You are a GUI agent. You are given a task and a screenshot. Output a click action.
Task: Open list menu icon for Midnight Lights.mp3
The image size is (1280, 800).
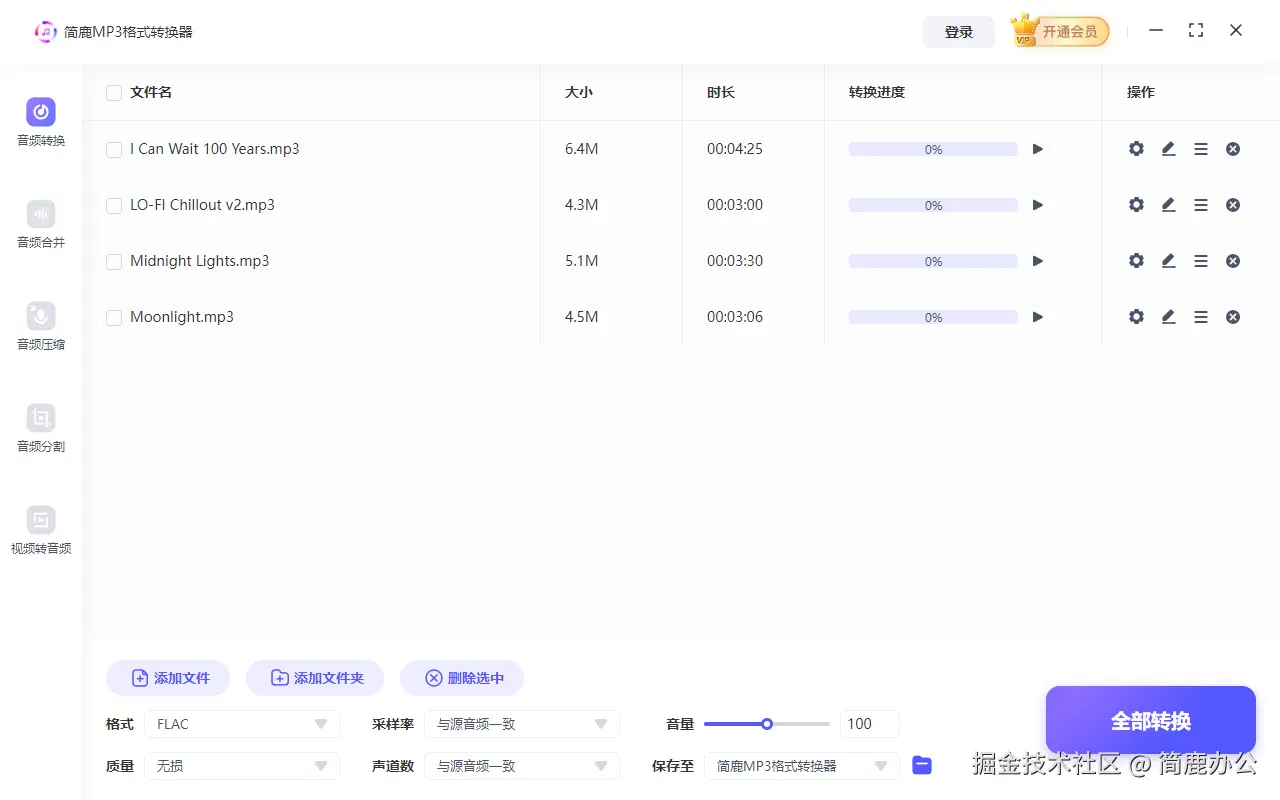(x=1201, y=261)
